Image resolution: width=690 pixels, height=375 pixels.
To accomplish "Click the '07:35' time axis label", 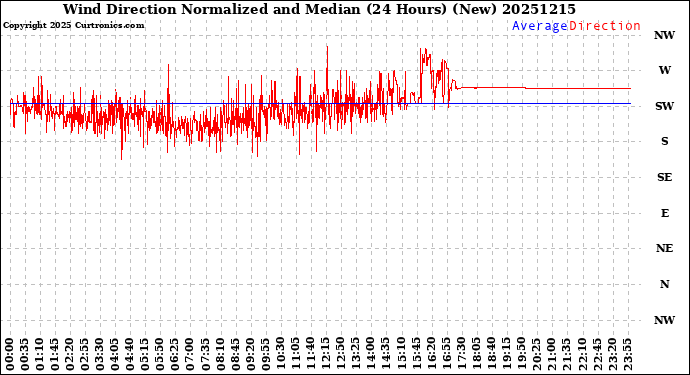I will point(205,355).
